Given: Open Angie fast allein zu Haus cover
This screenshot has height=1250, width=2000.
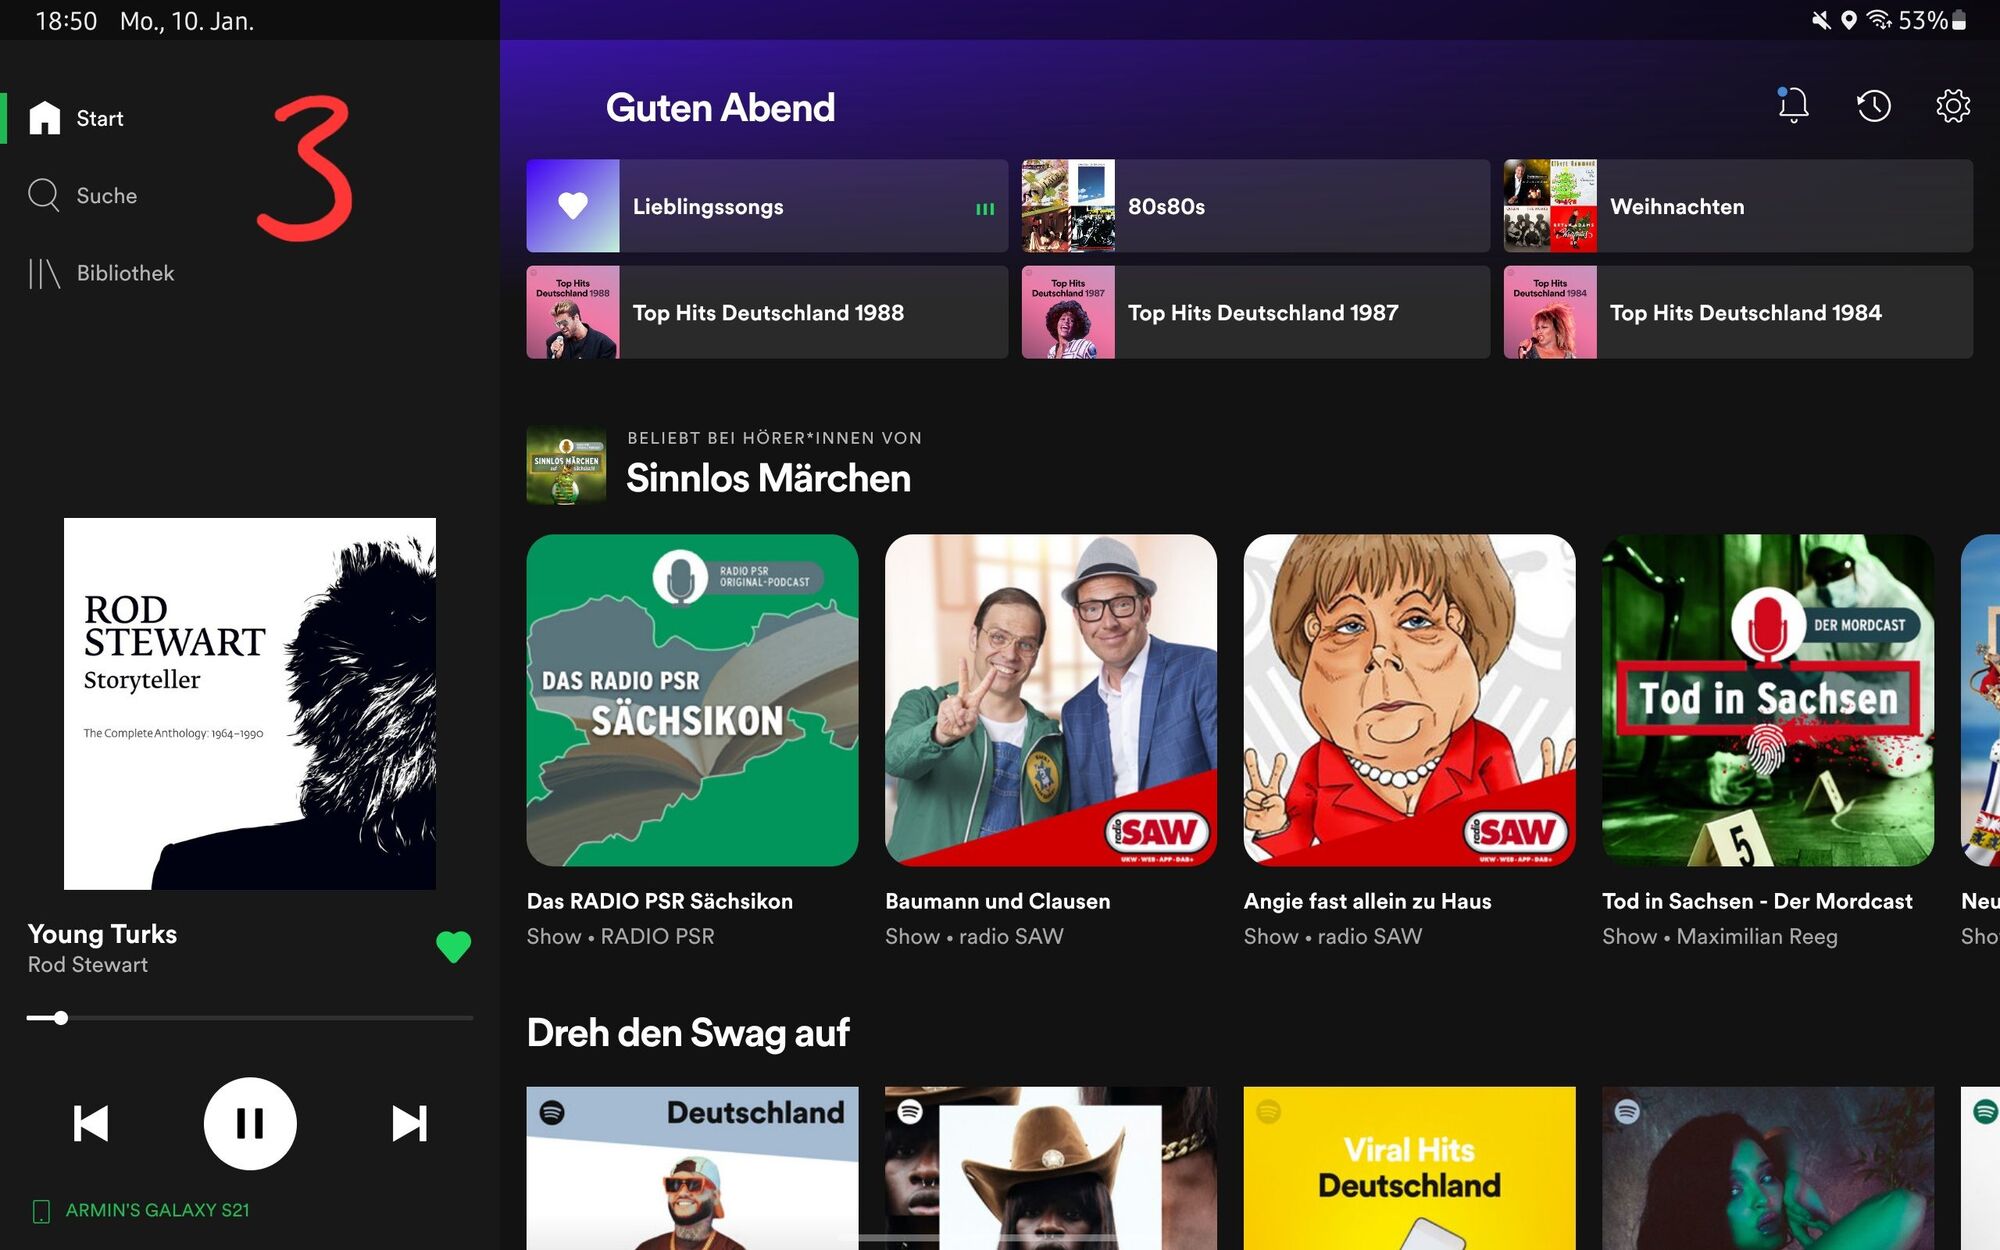Looking at the screenshot, I should (1409, 700).
